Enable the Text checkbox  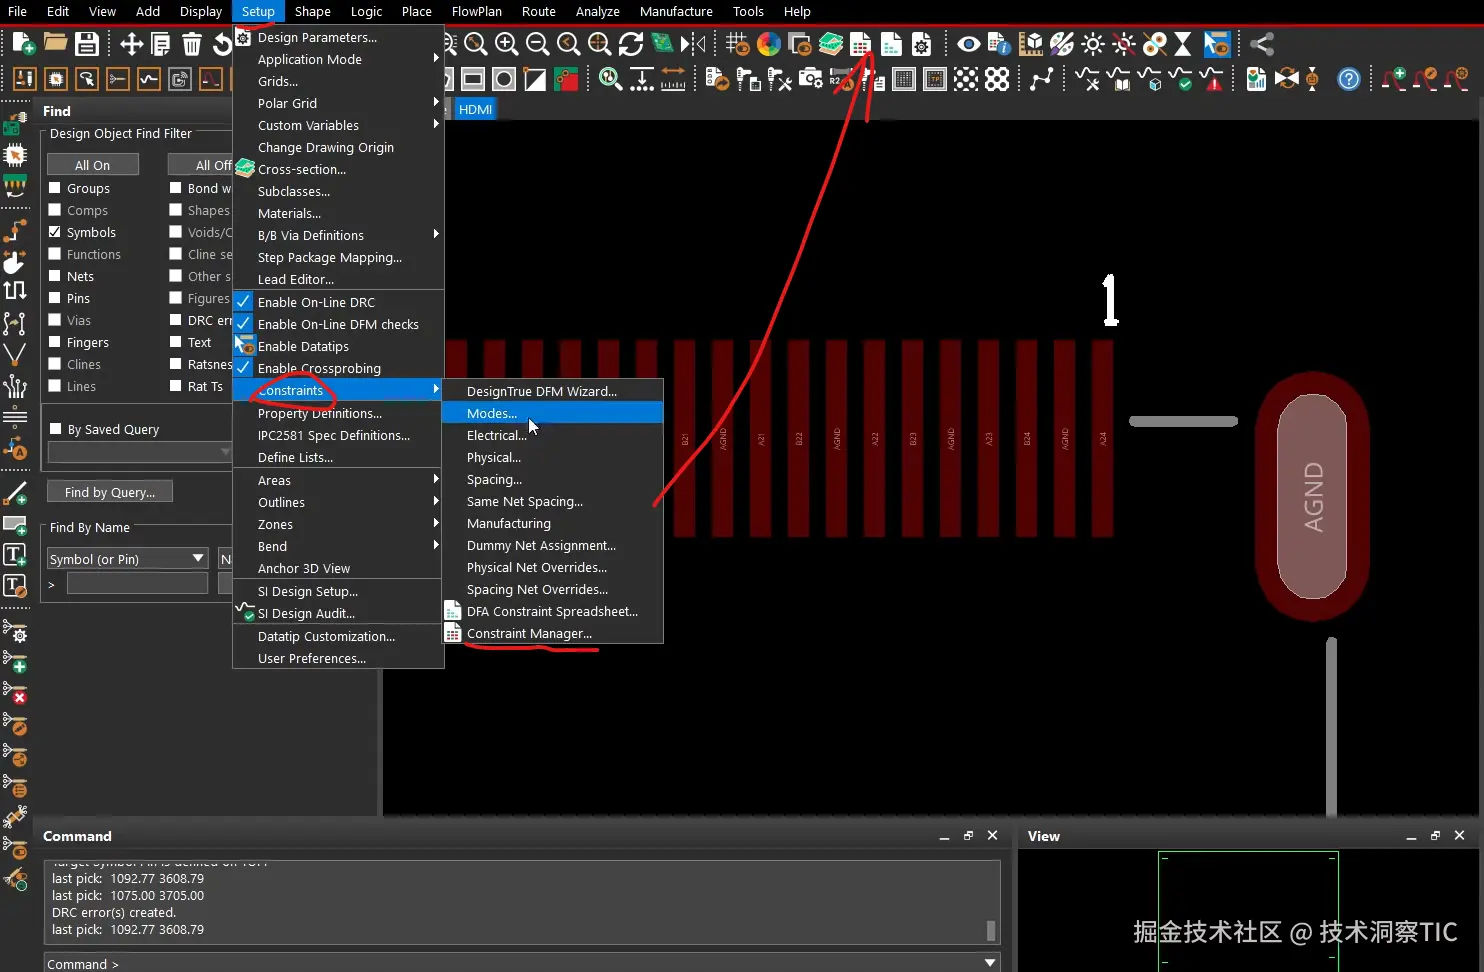click(176, 342)
